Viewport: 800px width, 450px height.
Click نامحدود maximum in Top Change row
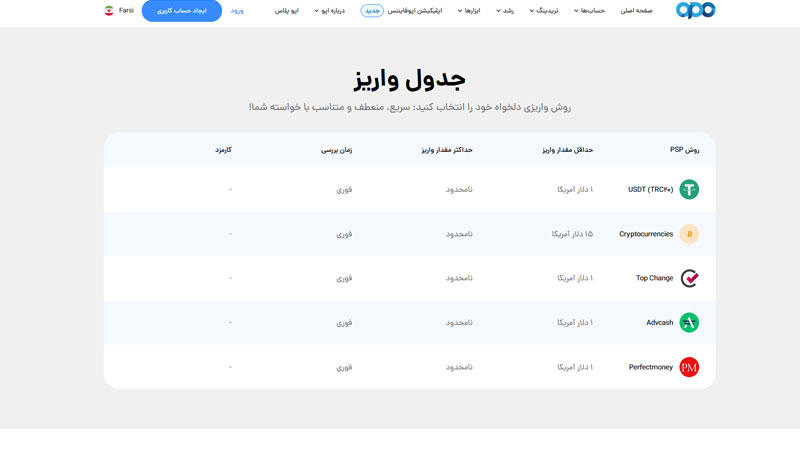tap(459, 278)
